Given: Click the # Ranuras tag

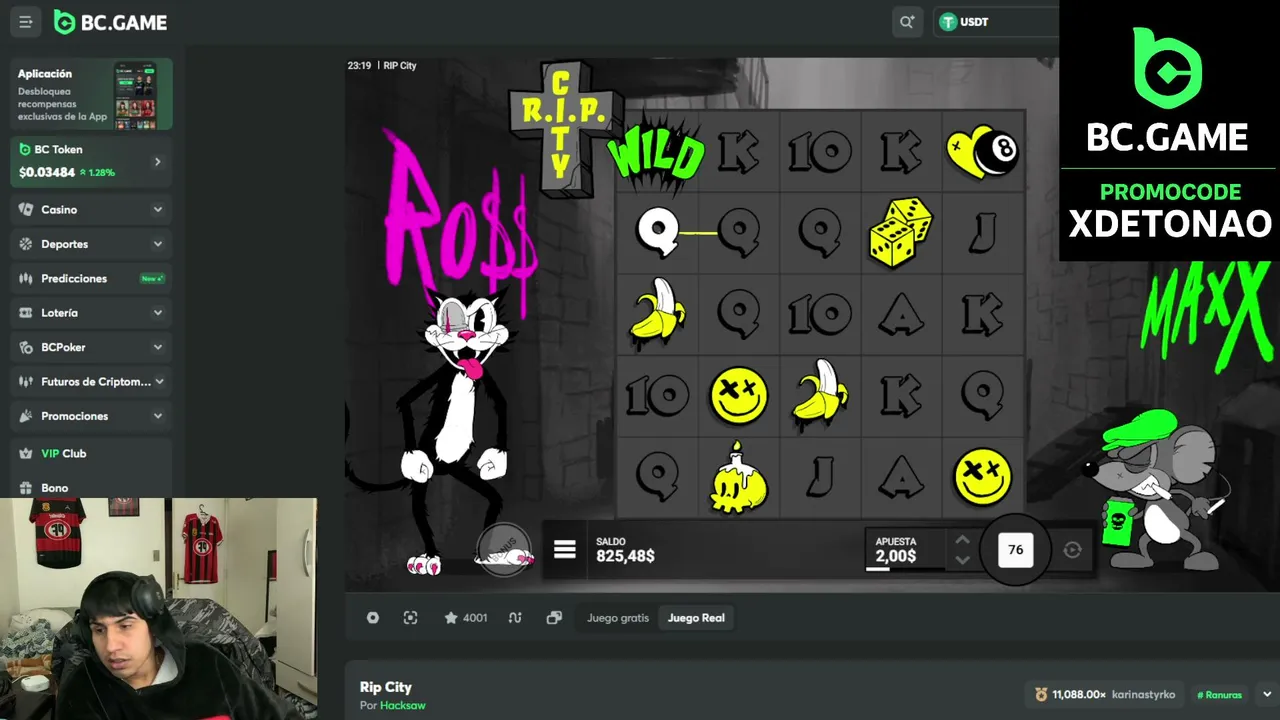Looking at the screenshot, I should [1220, 694].
